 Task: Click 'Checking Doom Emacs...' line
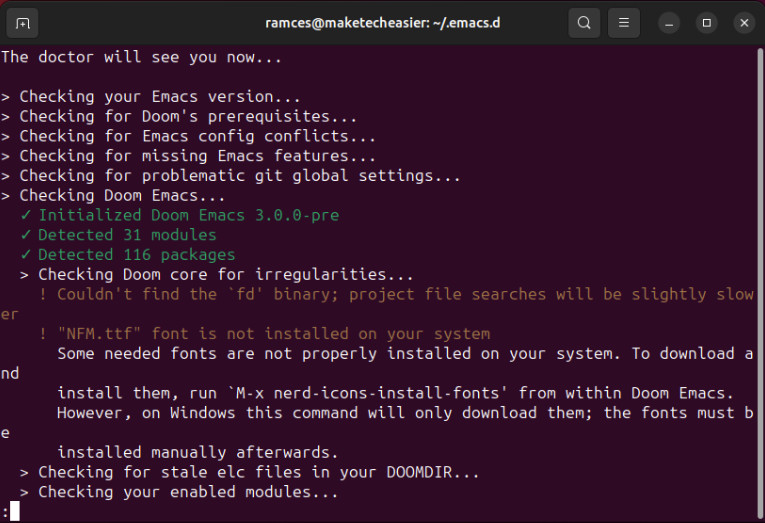[x=113, y=195]
